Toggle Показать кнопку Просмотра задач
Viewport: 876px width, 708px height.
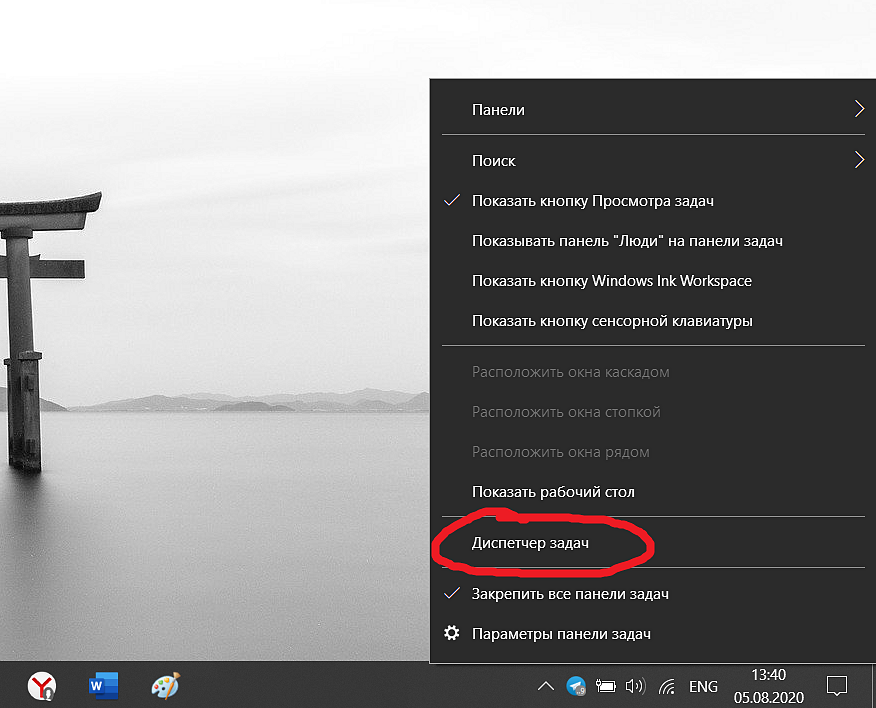[653, 201]
